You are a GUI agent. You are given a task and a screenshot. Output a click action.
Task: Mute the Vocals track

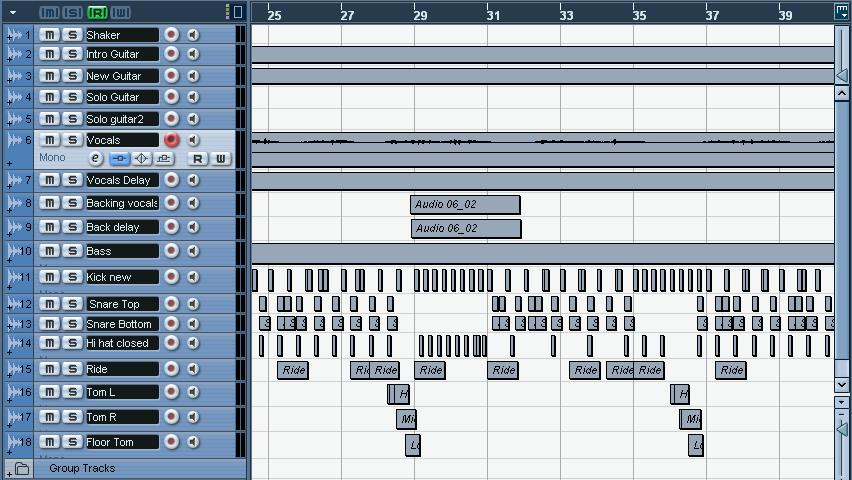(49, 140)
